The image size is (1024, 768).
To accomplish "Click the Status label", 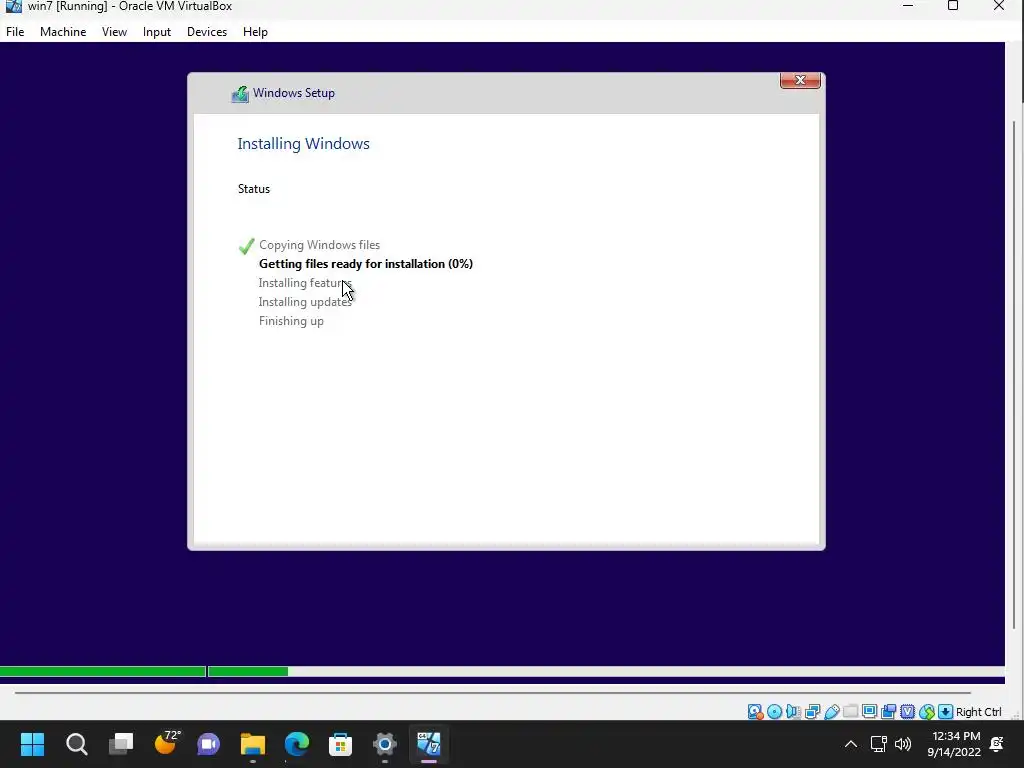I will click(x=254, y=189).
